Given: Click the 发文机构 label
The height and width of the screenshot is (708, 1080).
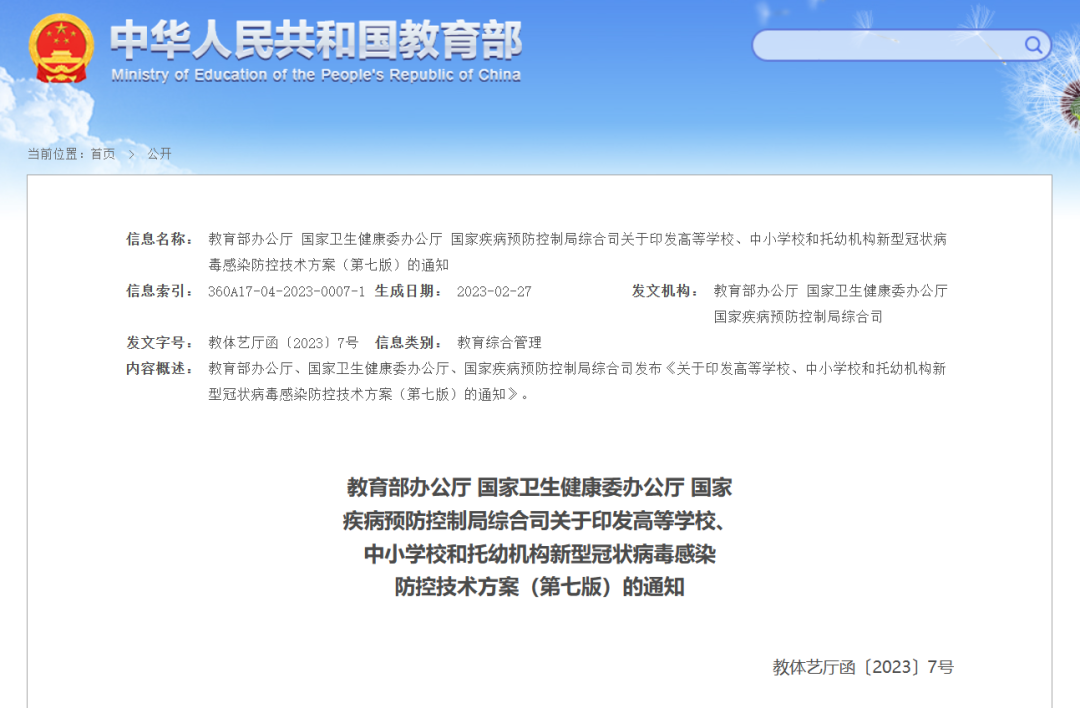Looking at the screenshot, I should pos(665,291).
